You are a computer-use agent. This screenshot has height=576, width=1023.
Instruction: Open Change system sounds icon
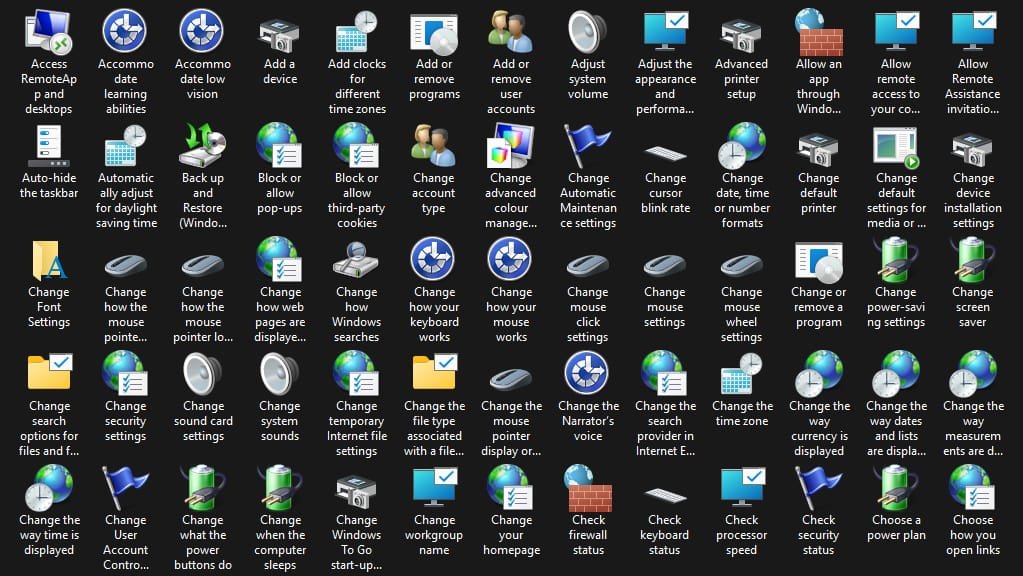coord(279,373)
